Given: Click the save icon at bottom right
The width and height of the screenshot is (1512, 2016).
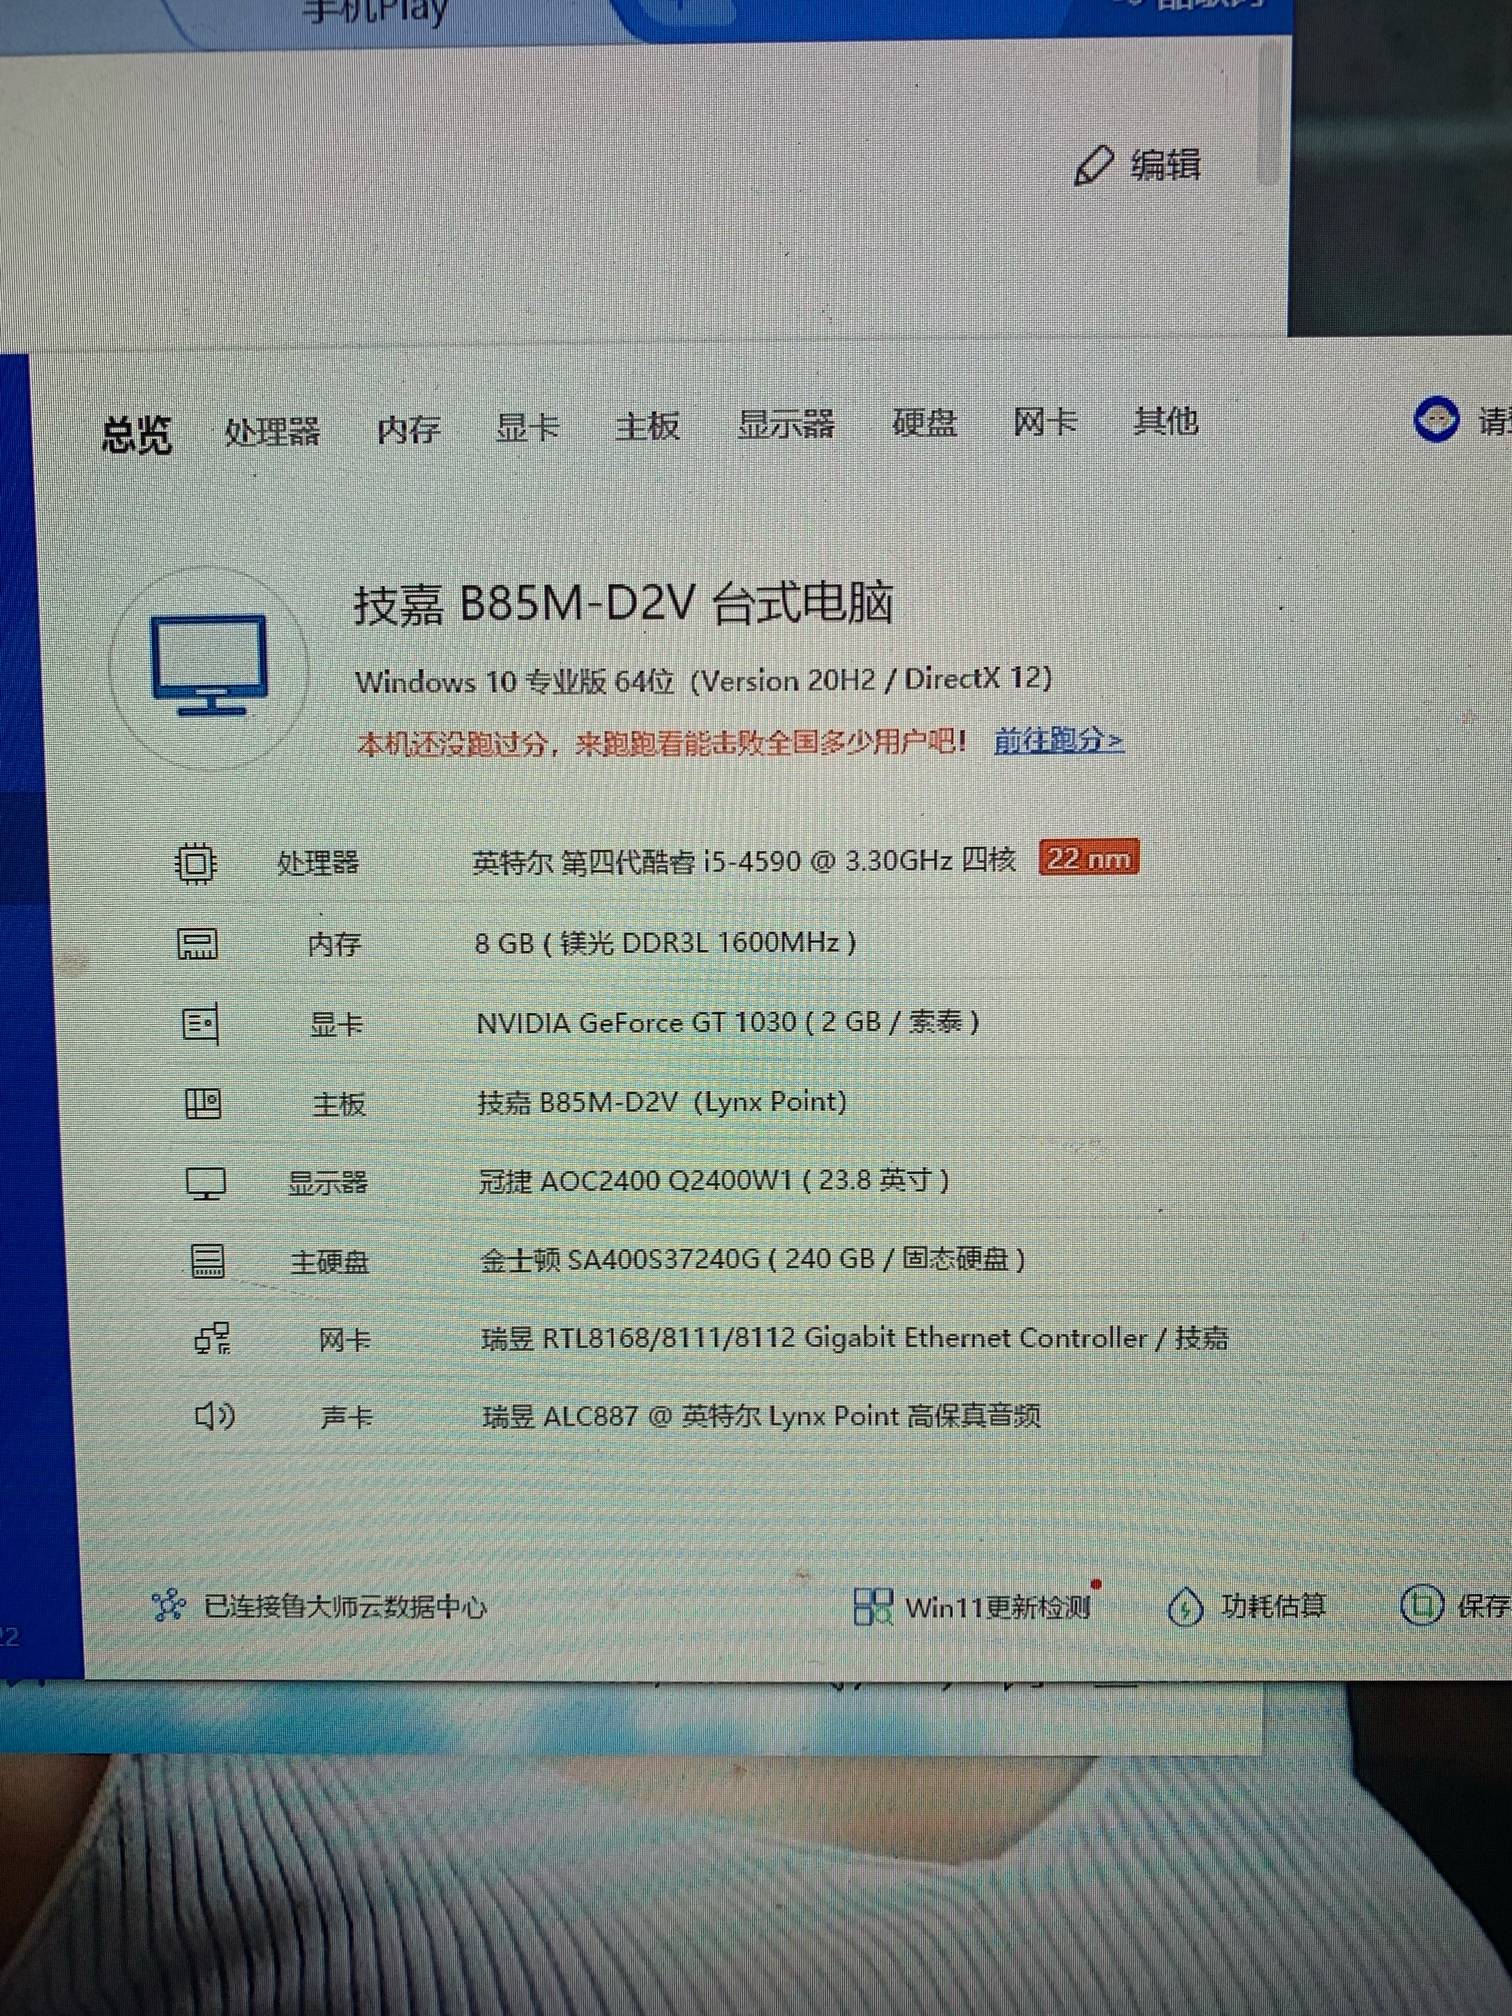Looking at the screenshot, I should pos(1421,1605).
